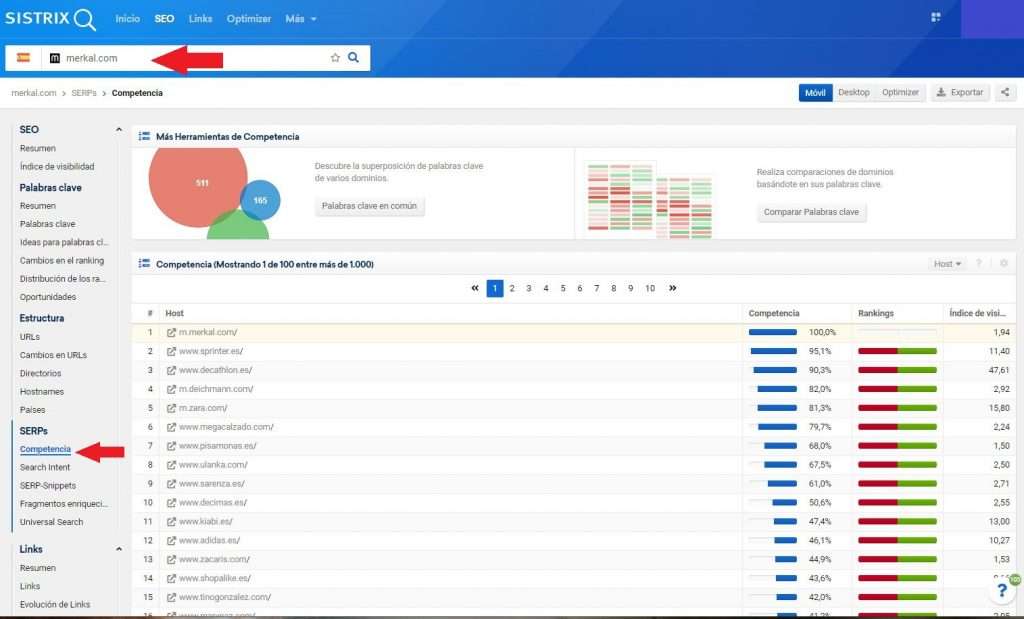Go to page 2 of results
Image resolution: width=1024 pixels, height=619 pixels.
[512, 288]
